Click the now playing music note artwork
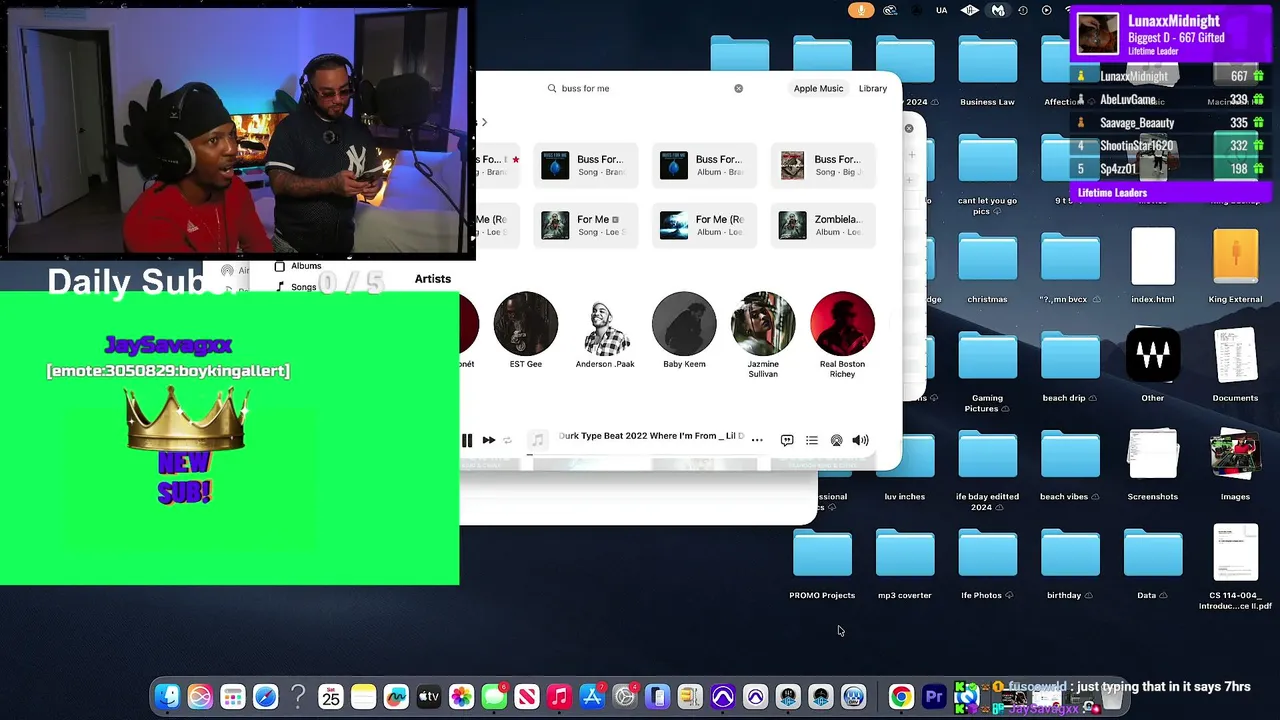1280x720 pixels. point(538,440)
